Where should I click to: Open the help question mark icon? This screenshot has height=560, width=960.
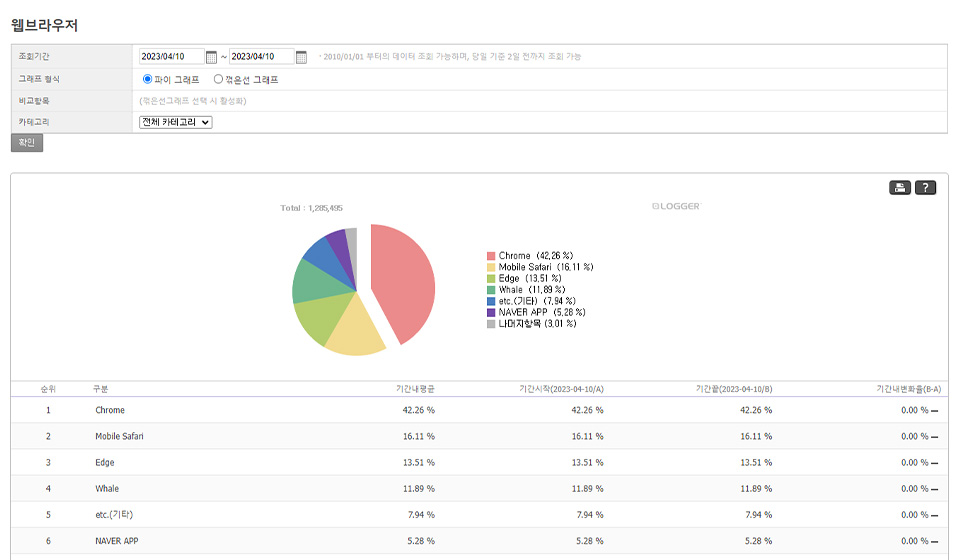(x=925, y=188)
